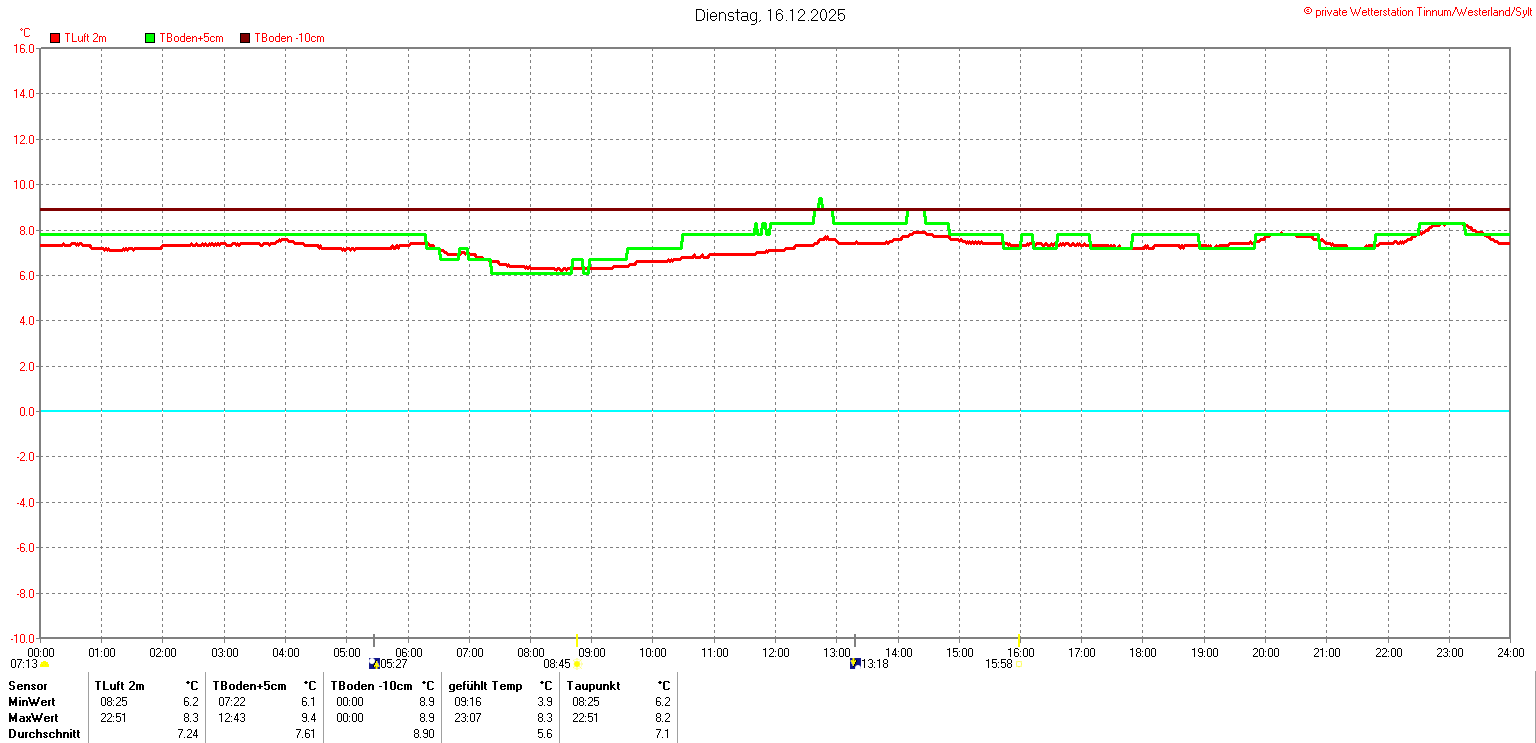This screenshot has width=1536, height=743.
Task: Click the sun icon beside 07:13
Action: tap(44, 664)
